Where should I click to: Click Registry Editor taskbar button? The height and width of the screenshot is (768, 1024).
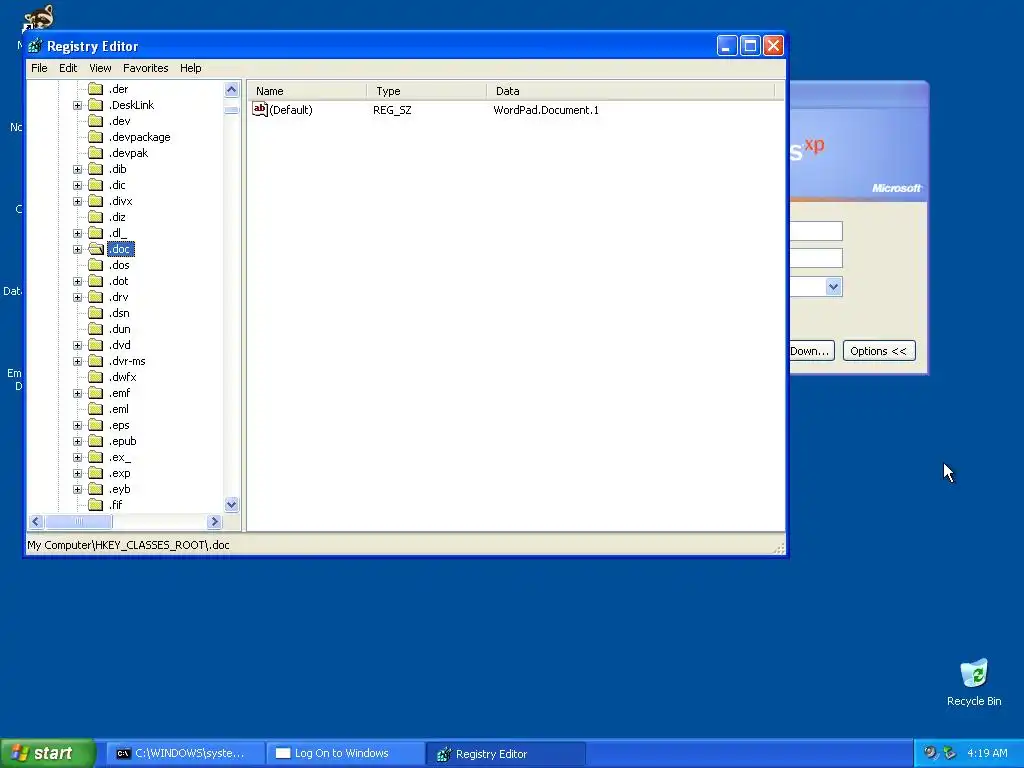point(505,753)
